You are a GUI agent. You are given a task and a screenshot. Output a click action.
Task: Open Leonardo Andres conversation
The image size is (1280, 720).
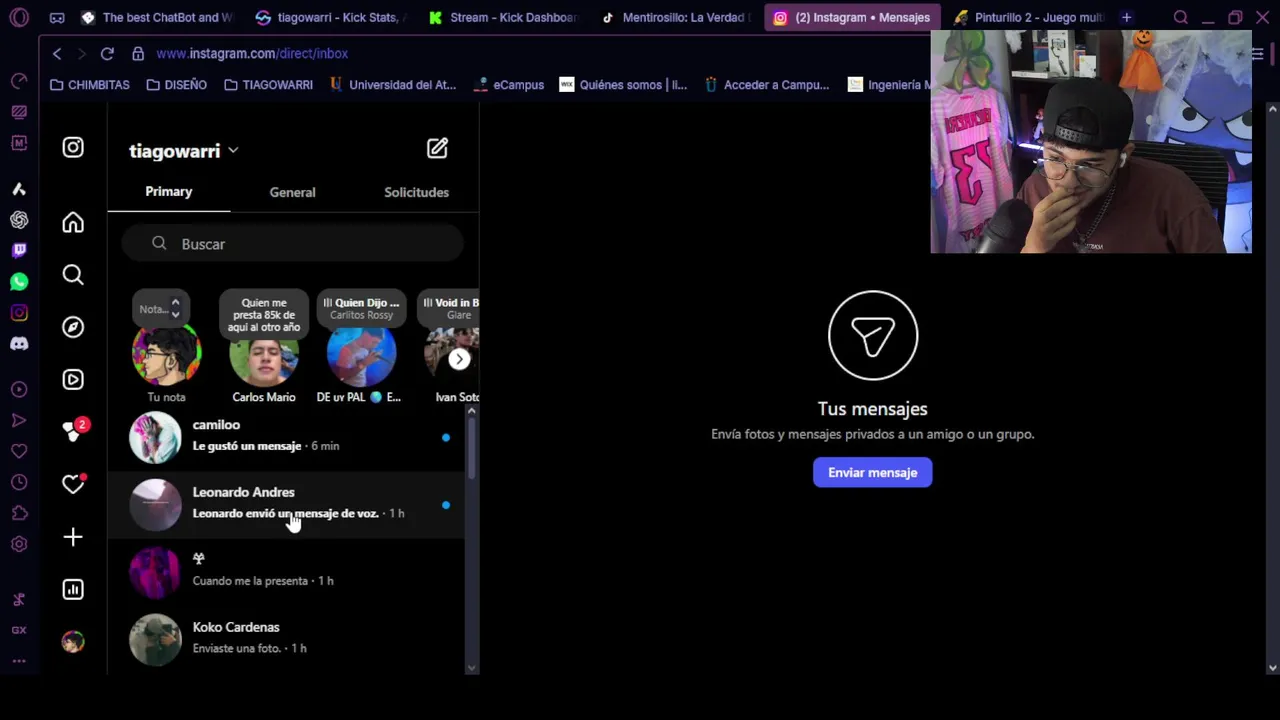coord(287,504)
